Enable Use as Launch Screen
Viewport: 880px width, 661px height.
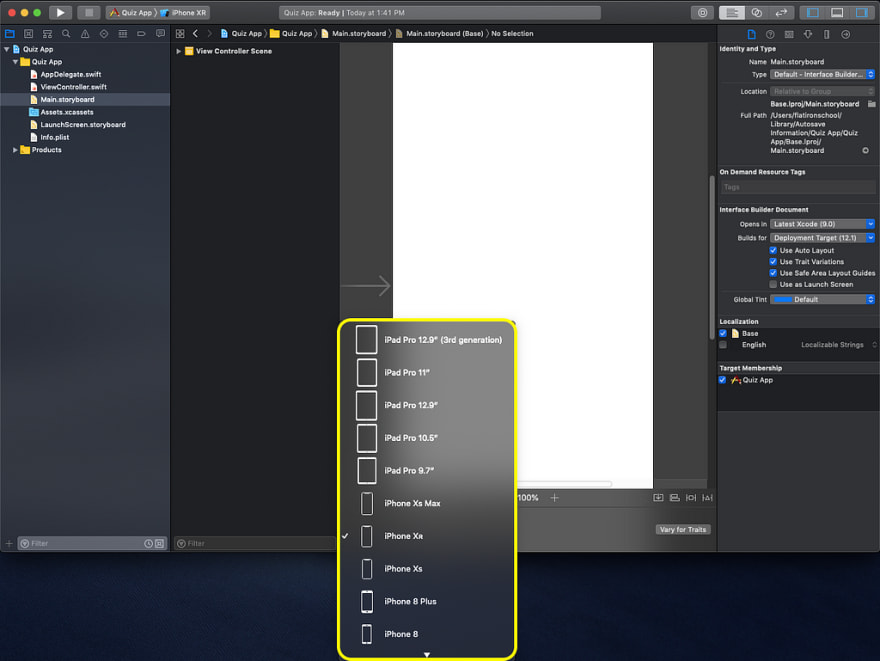coord(773,284)
